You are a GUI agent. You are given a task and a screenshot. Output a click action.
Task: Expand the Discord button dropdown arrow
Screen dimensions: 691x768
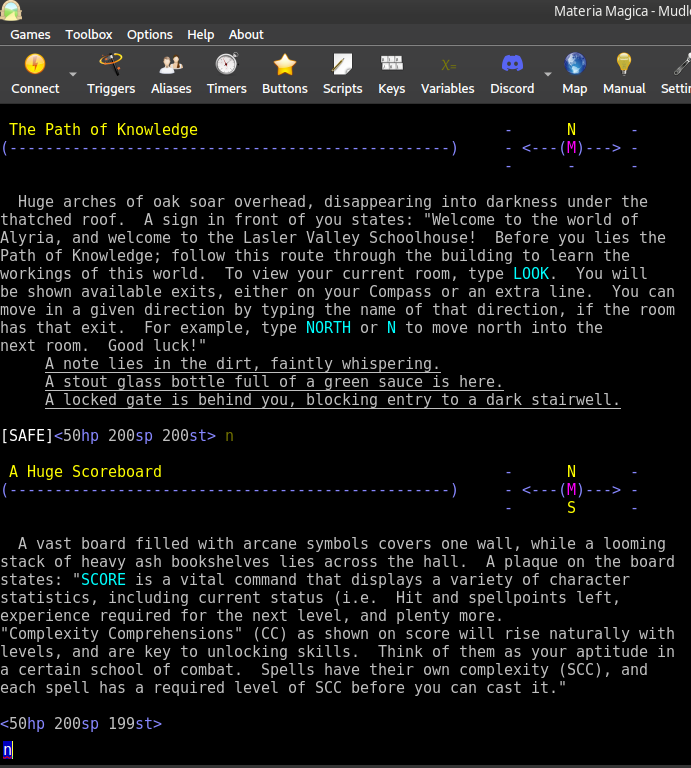coord(547,75)
